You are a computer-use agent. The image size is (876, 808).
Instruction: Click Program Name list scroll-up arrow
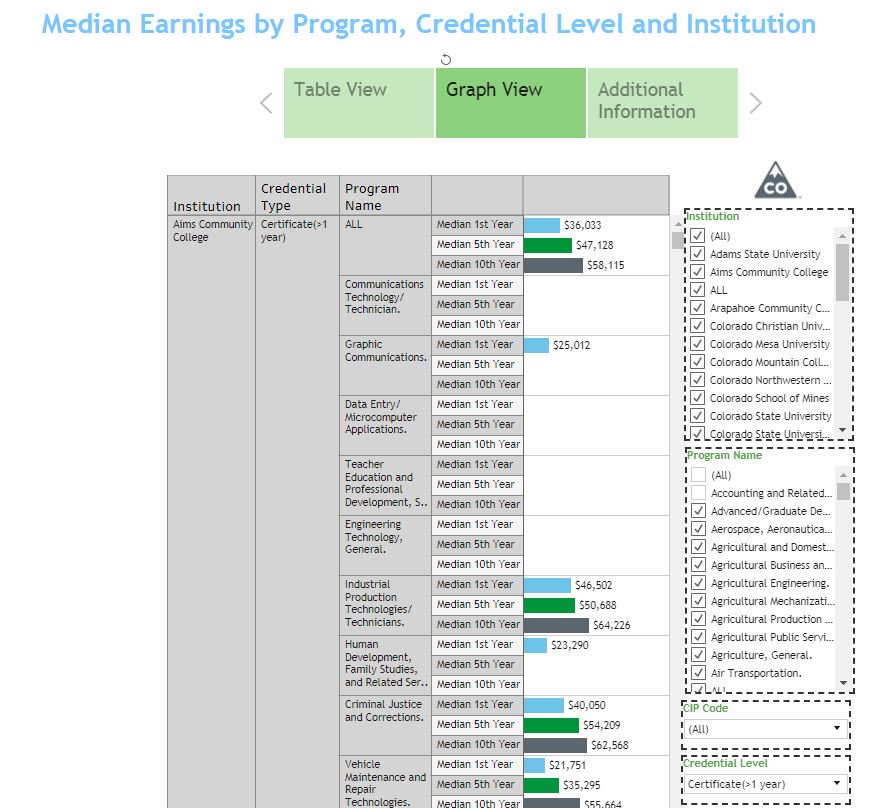pyautogui.click(x=844, y=475)
